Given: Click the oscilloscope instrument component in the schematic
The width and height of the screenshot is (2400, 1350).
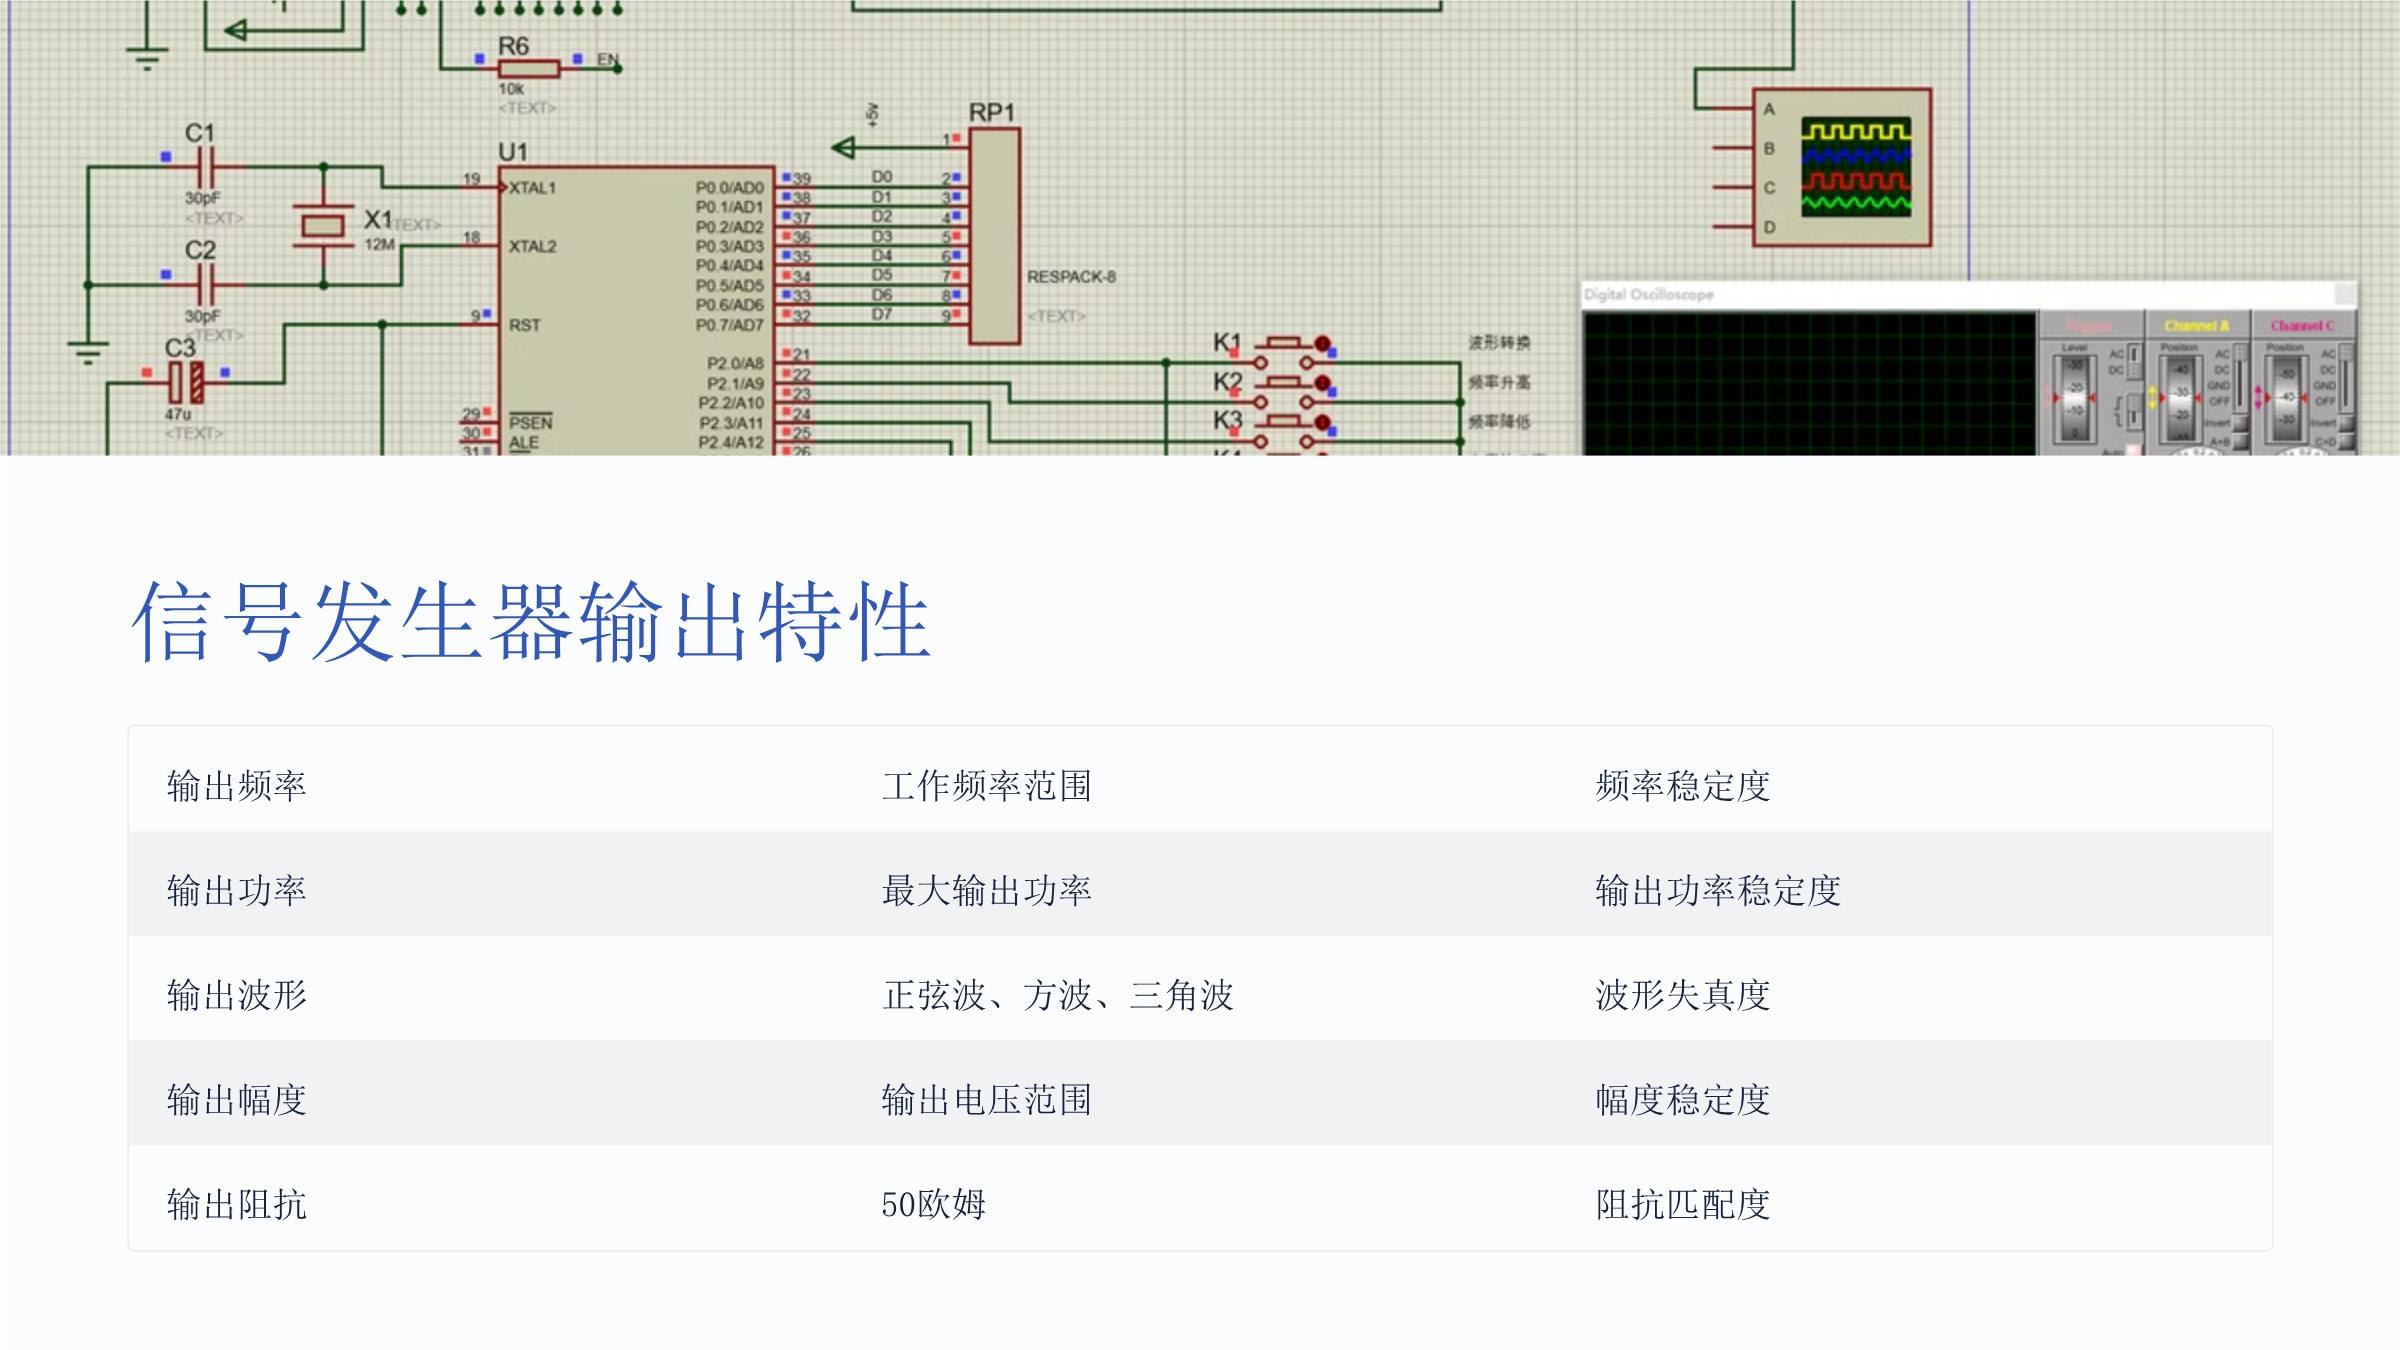Looking at the screenshot, I should click(x=1842, y=167).
